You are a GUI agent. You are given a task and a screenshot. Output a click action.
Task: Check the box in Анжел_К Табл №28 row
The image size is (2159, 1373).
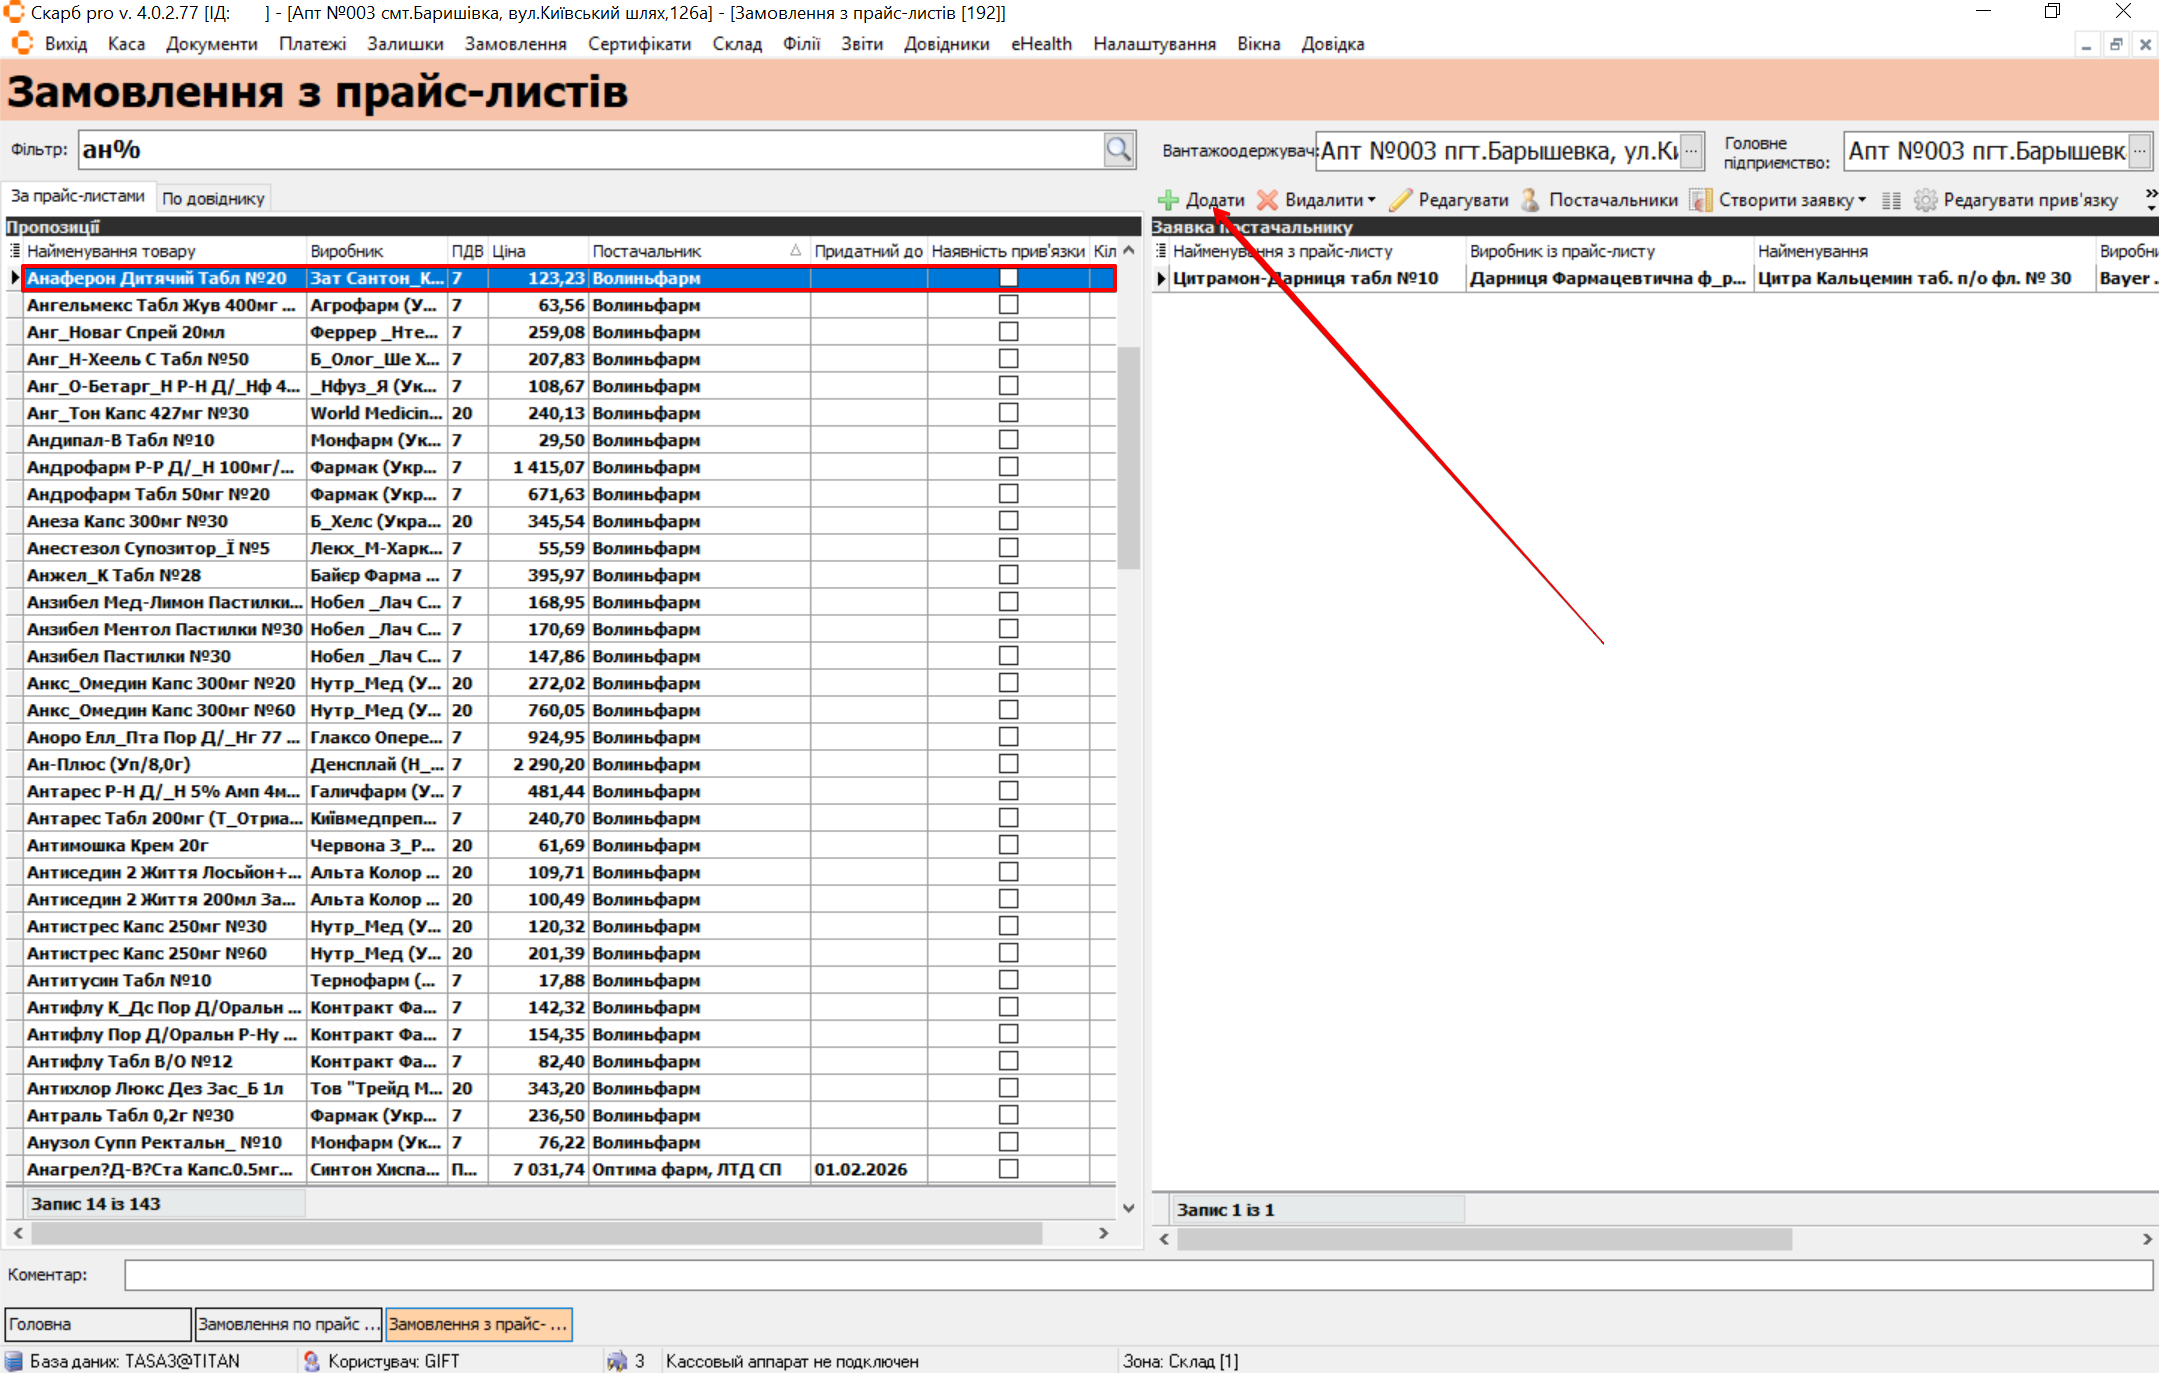[x=1008, y=575]
